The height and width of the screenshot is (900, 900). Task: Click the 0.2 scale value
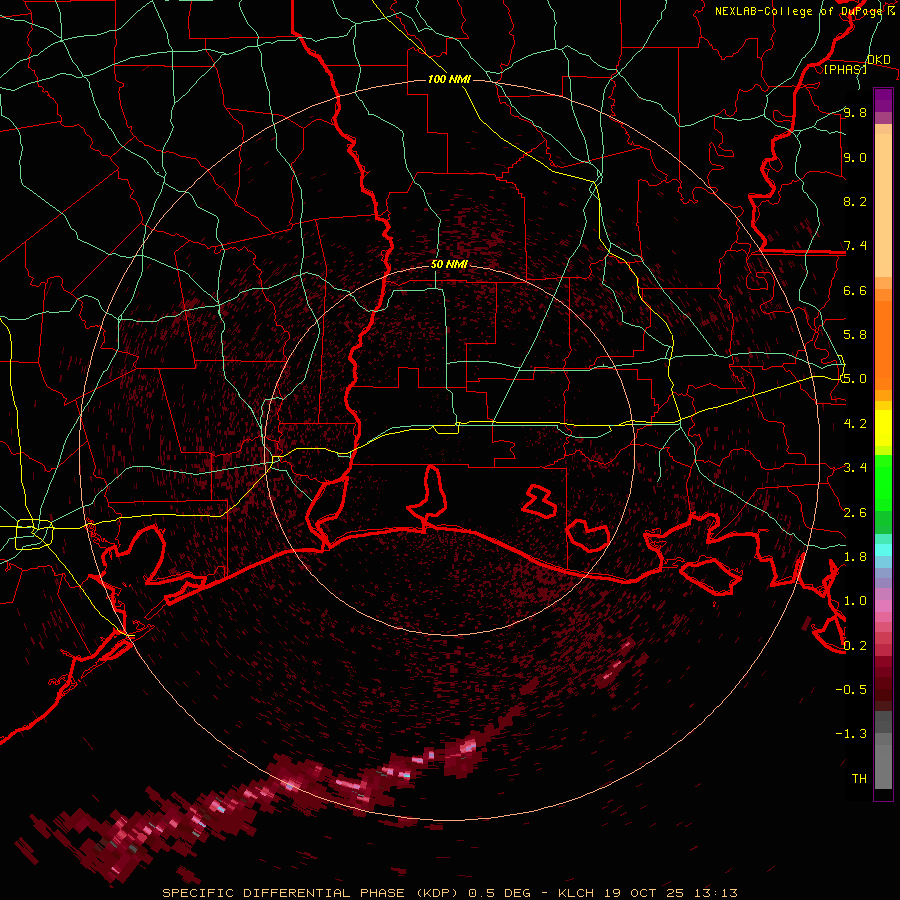855,646
